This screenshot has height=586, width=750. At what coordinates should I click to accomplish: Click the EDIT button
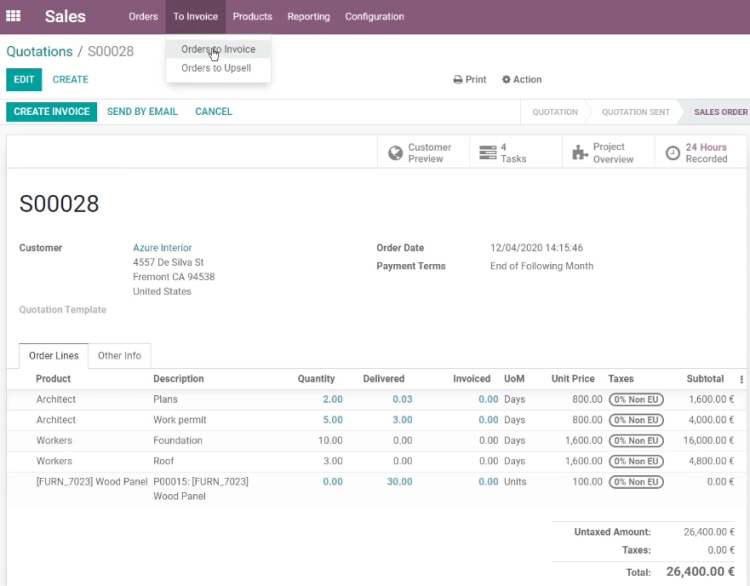(x=24, y=79)
